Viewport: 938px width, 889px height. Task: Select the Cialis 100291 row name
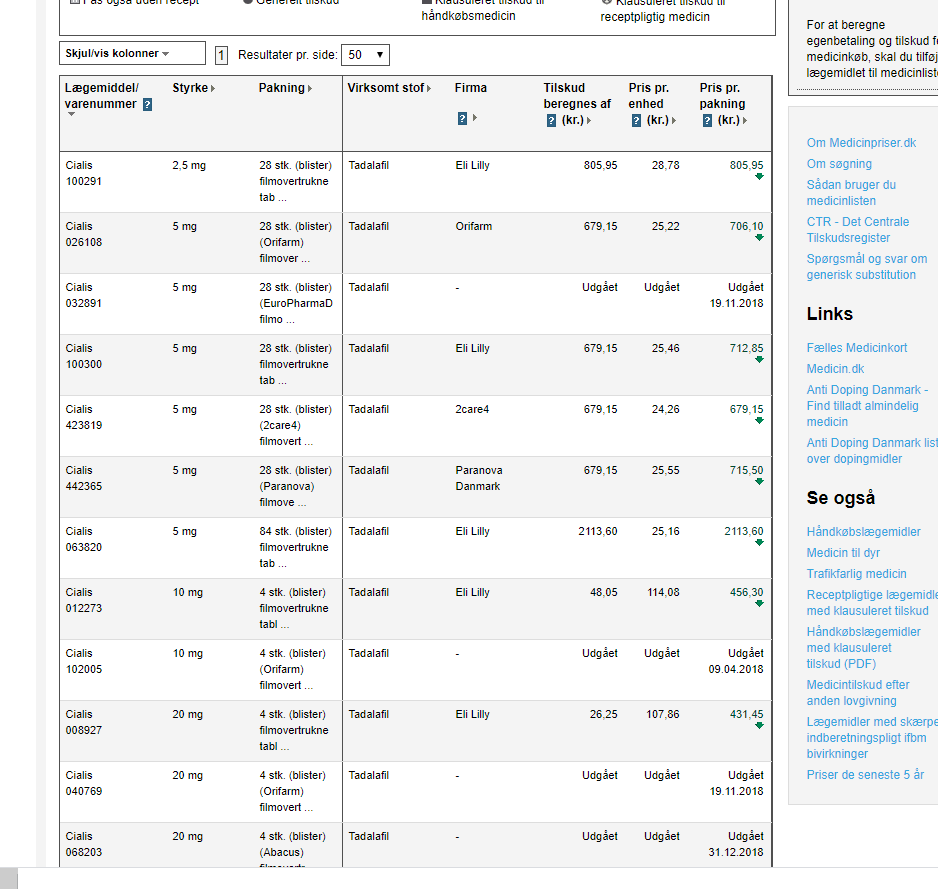click(x=83, y=173)
